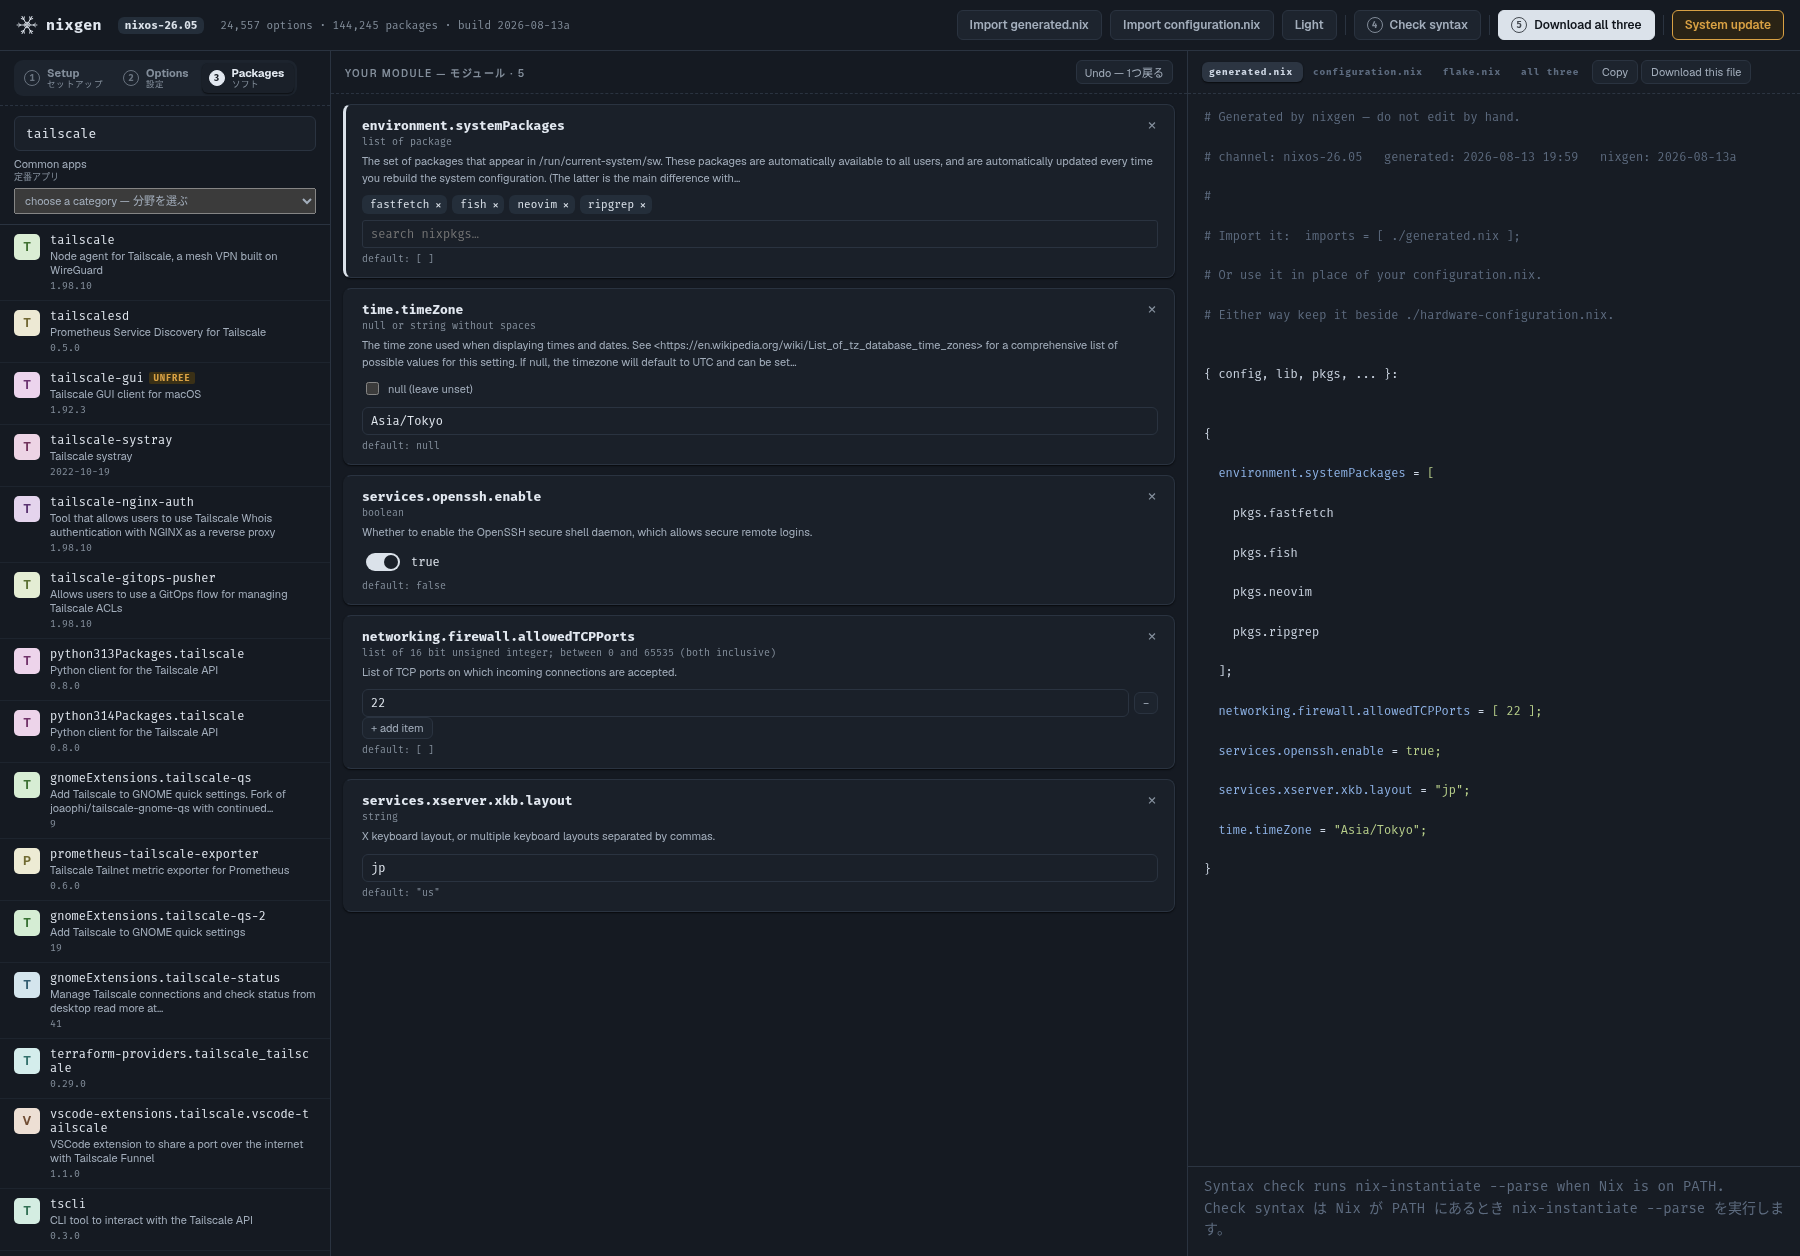Remove the time.timeZone option card
1800x1256 pixels.
1152,310
